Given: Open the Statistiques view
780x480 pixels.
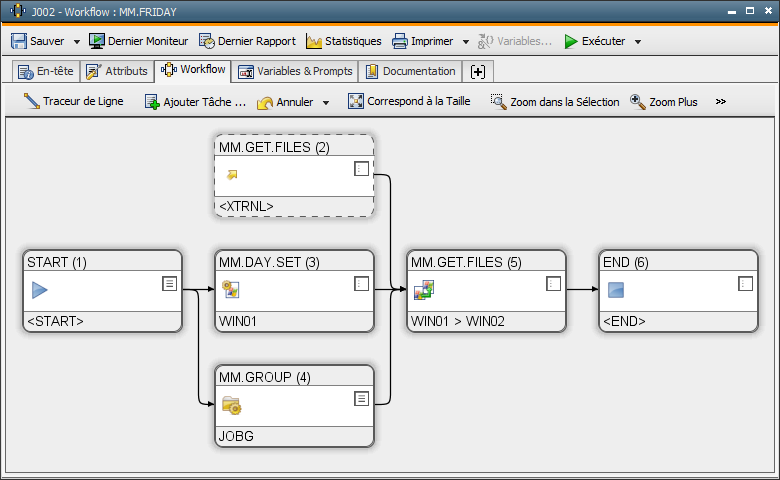Looking at the screenshot, I should [x=343, y=41].
